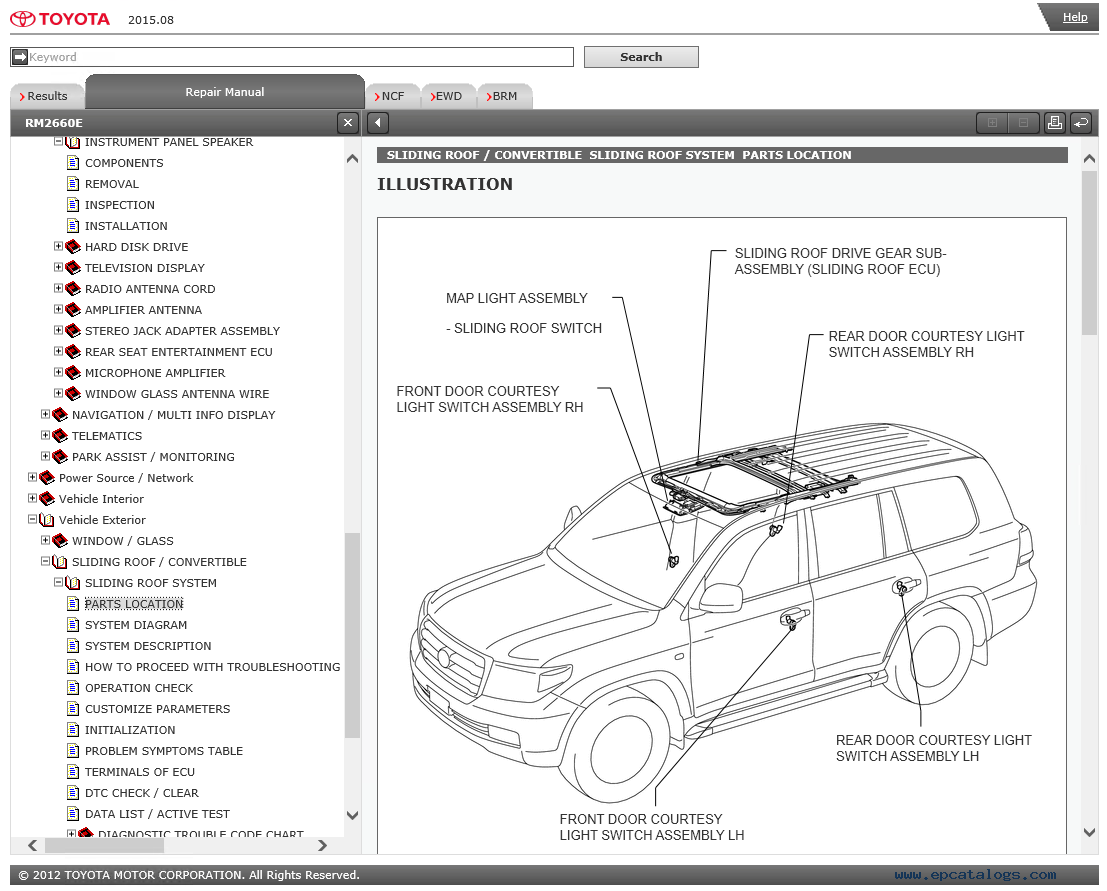1107x891 pixels.
Task: Expand NAVIGATION / MULTI INFO DISPLAY node
Action: pyautogui.click(x=45, y=414)
